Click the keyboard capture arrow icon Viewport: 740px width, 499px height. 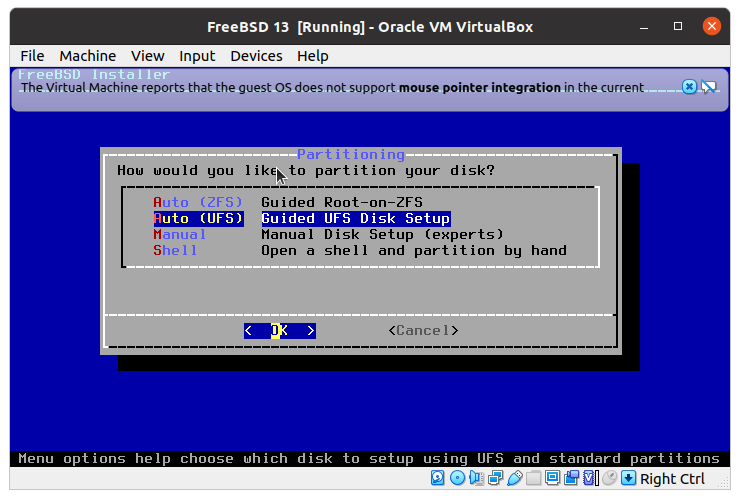click(x=628, y=478)
